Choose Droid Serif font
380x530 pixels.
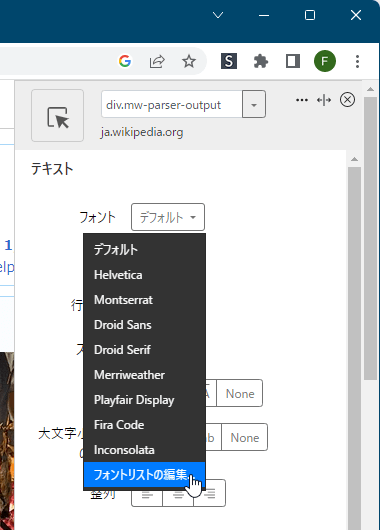tap(144, 350)
